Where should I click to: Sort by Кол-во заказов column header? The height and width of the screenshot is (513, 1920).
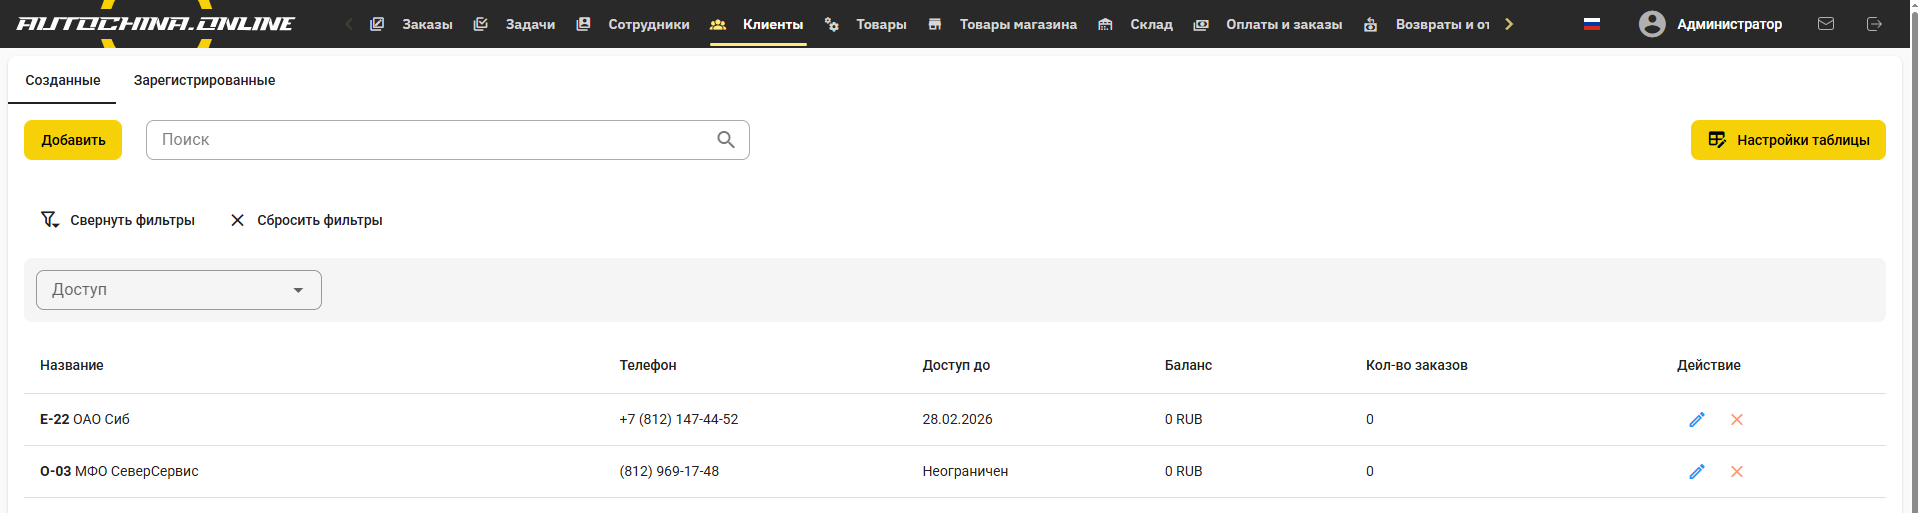[1417, 365]
